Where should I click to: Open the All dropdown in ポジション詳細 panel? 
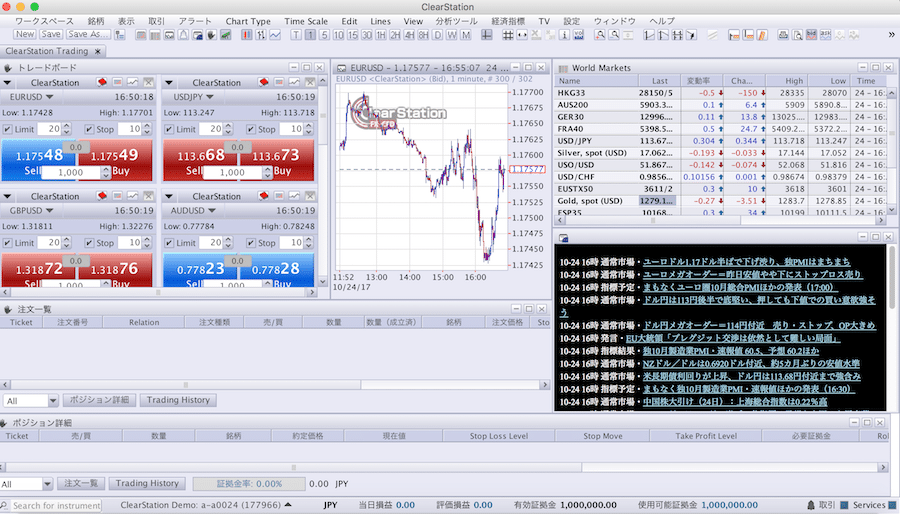point(47,484)
